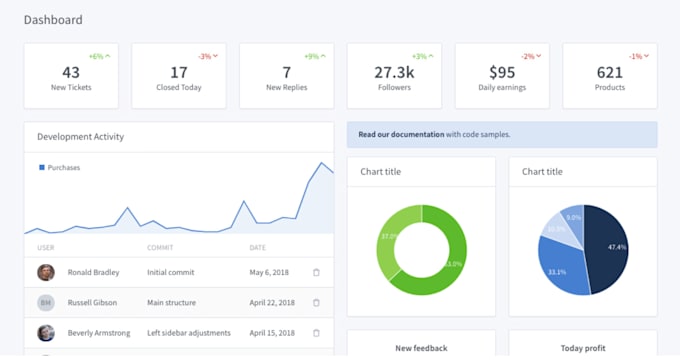Select the name Ronald Bradley
This screenshot has height=362, width=680.
(93, 272)
